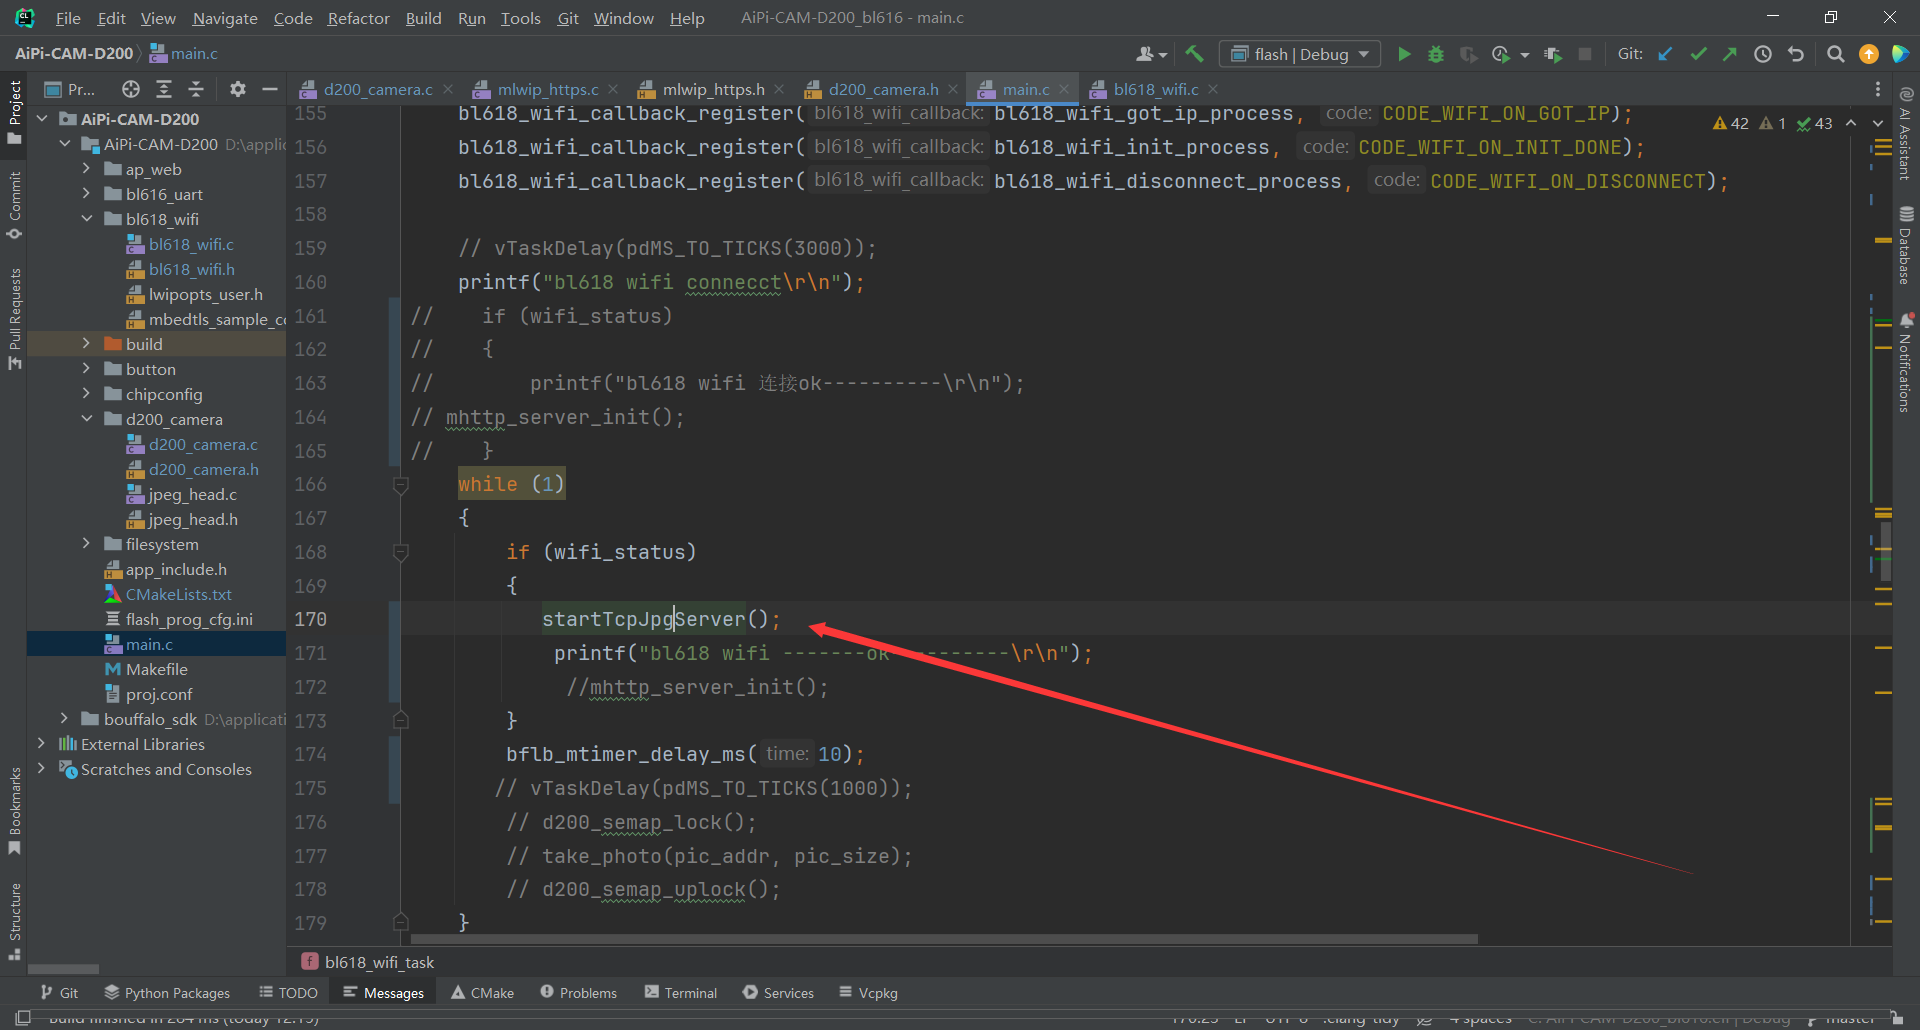Screen dimensions: 1920x1030
Task: Toggle fold marker at while (1) line
Action: pyautogui.click(x=400, y=485)
